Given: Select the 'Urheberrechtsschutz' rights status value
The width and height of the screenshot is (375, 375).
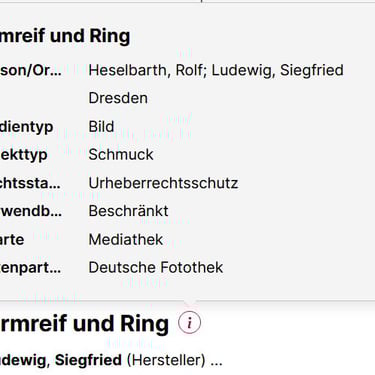Looking at the screenshot, I should point(163,183).
